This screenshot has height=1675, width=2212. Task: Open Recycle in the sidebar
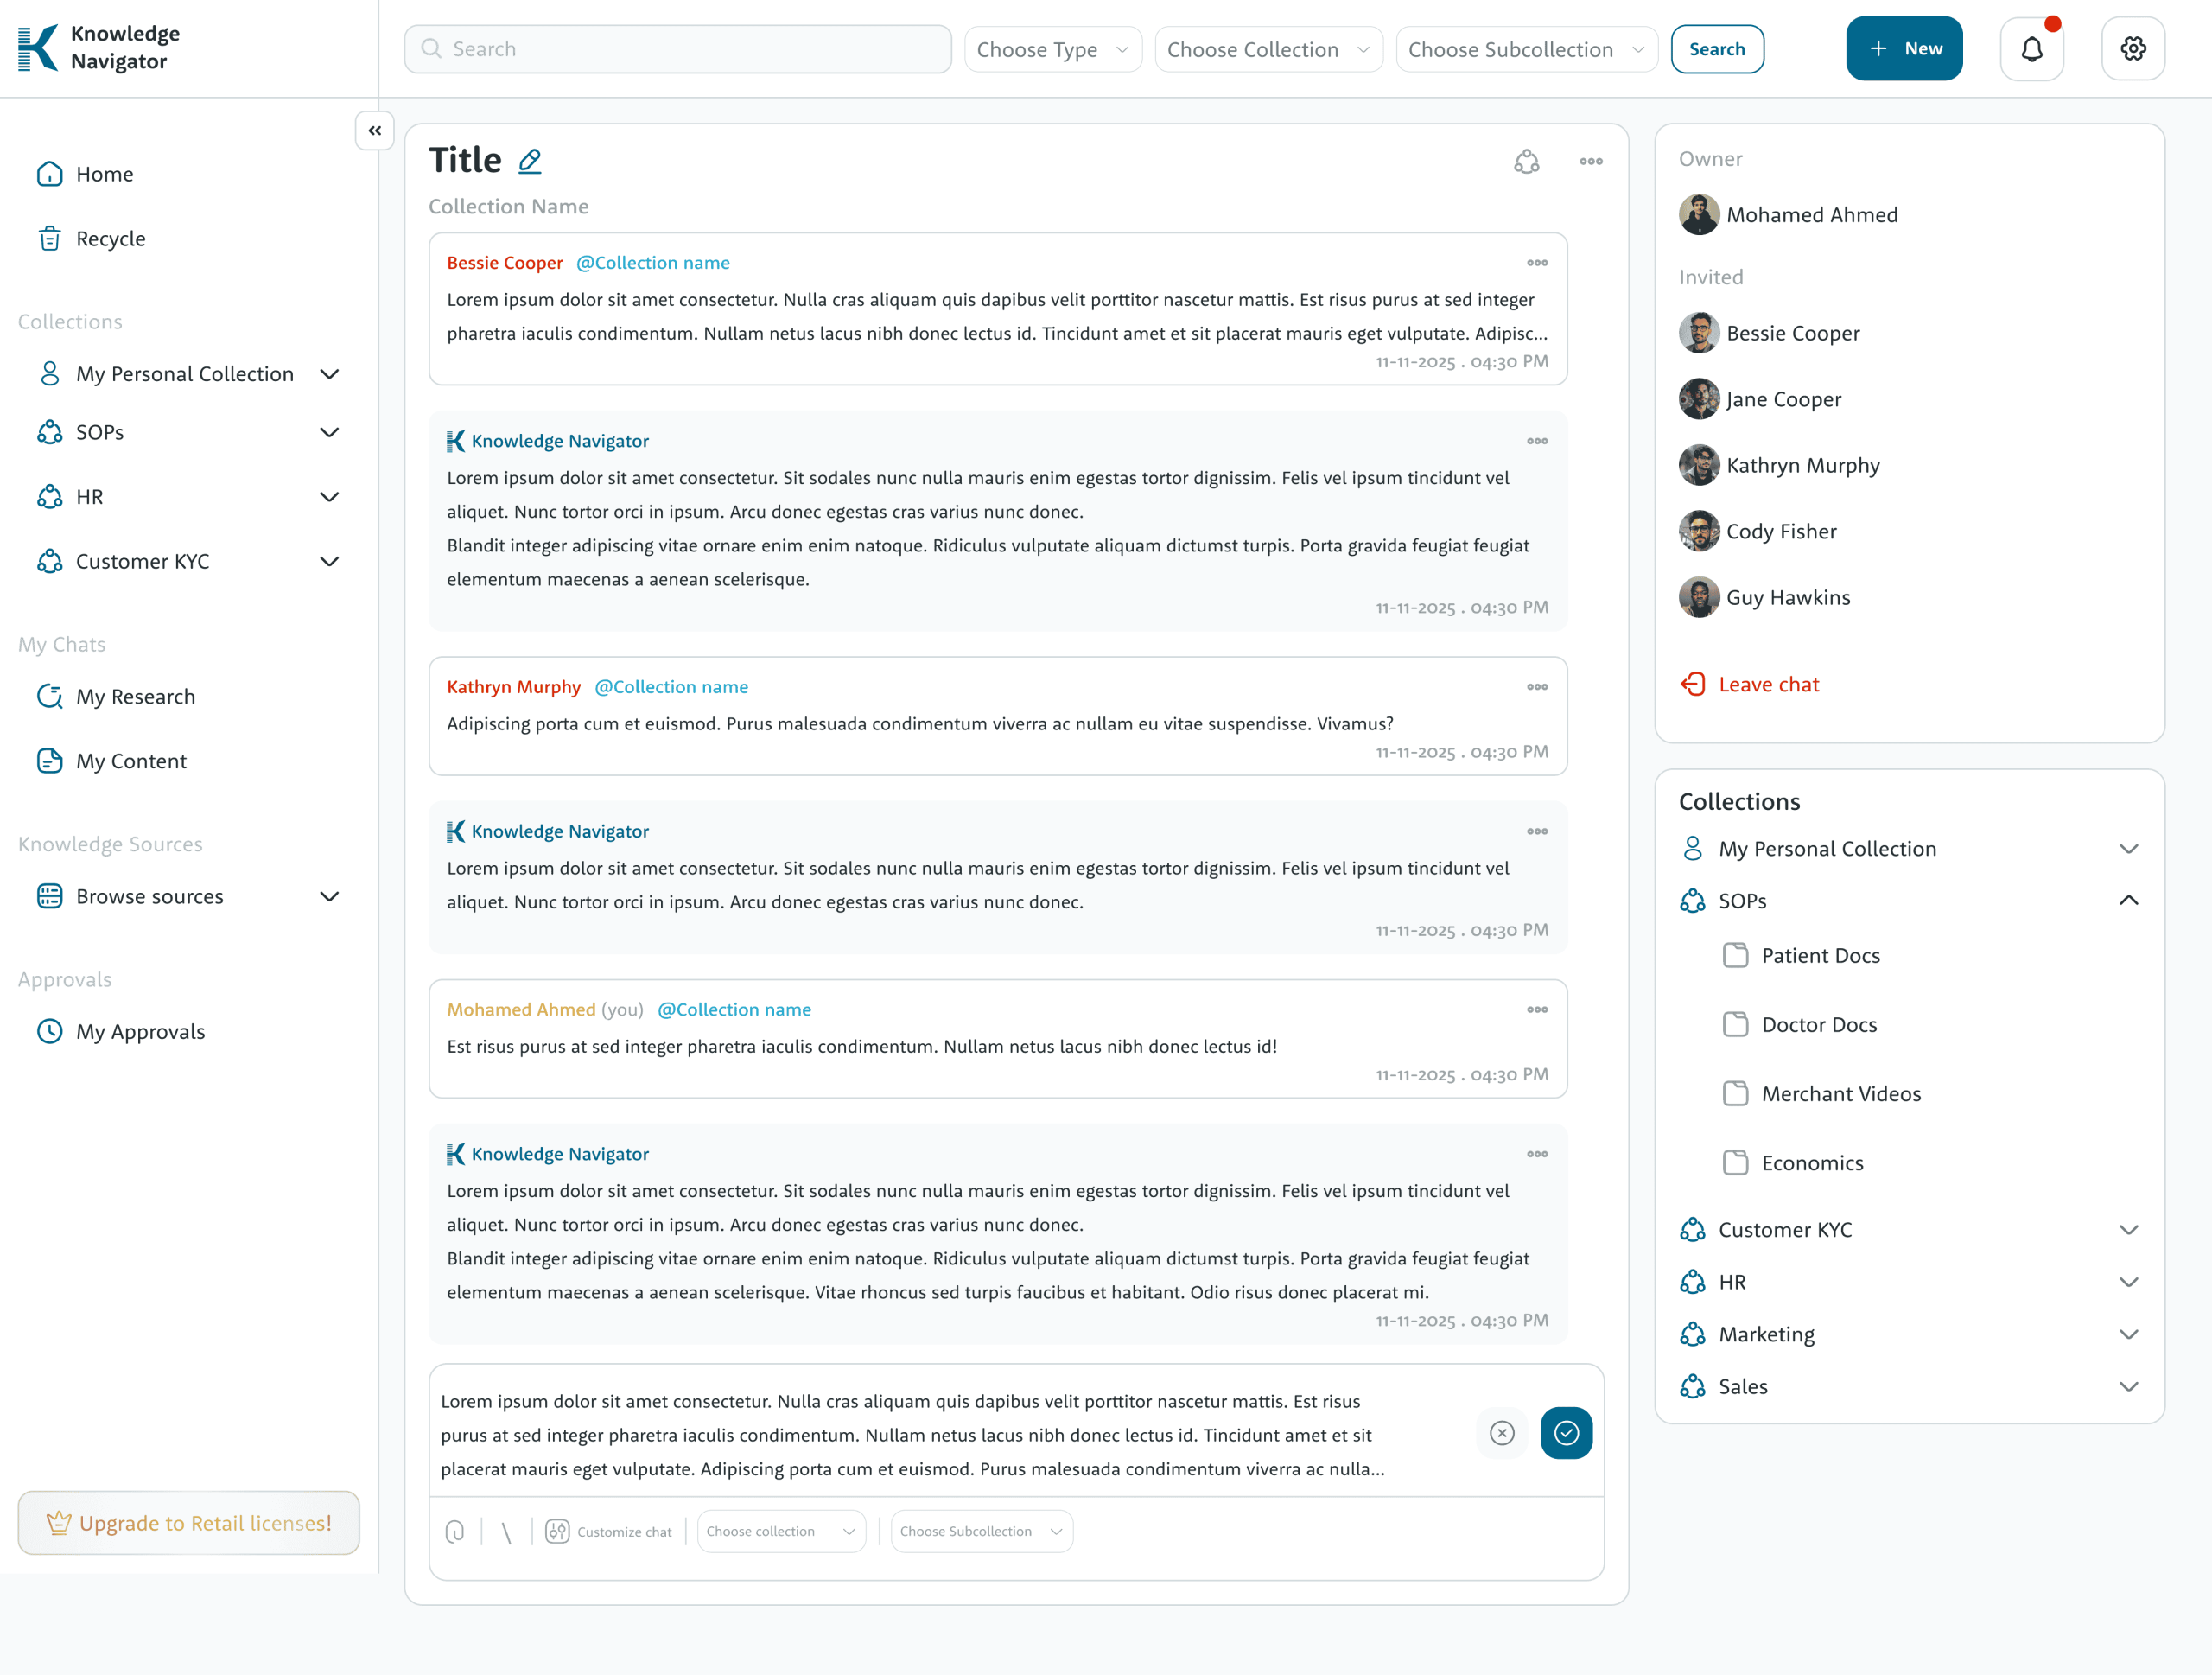[110, 239]
